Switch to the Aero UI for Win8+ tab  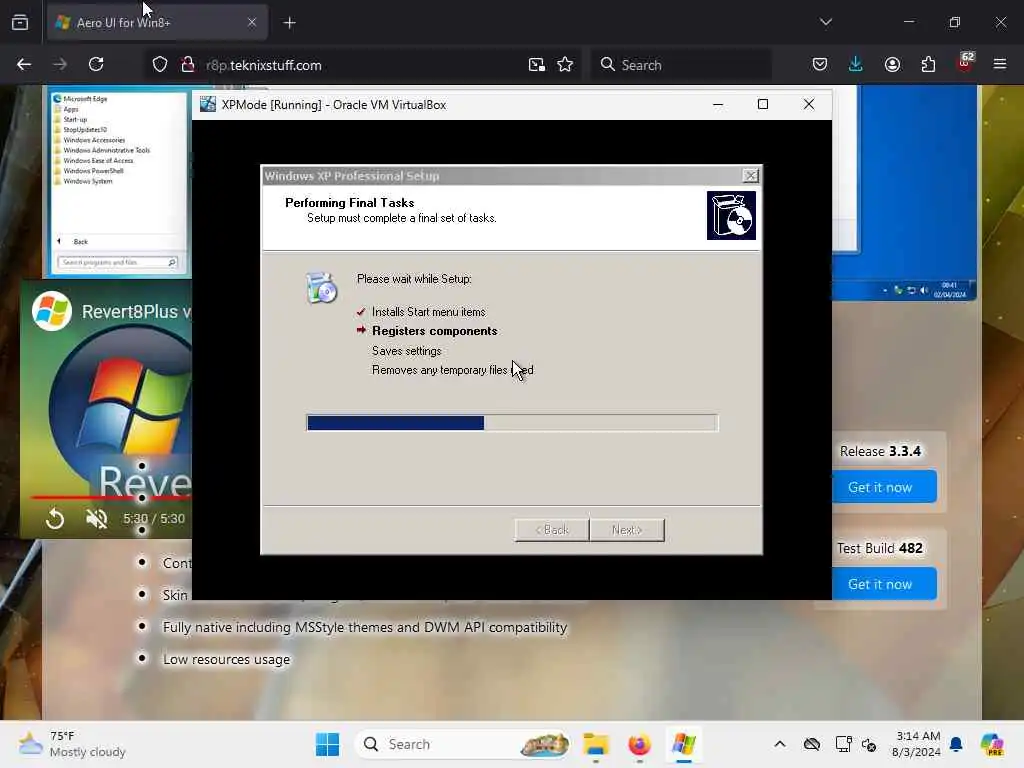157,23
